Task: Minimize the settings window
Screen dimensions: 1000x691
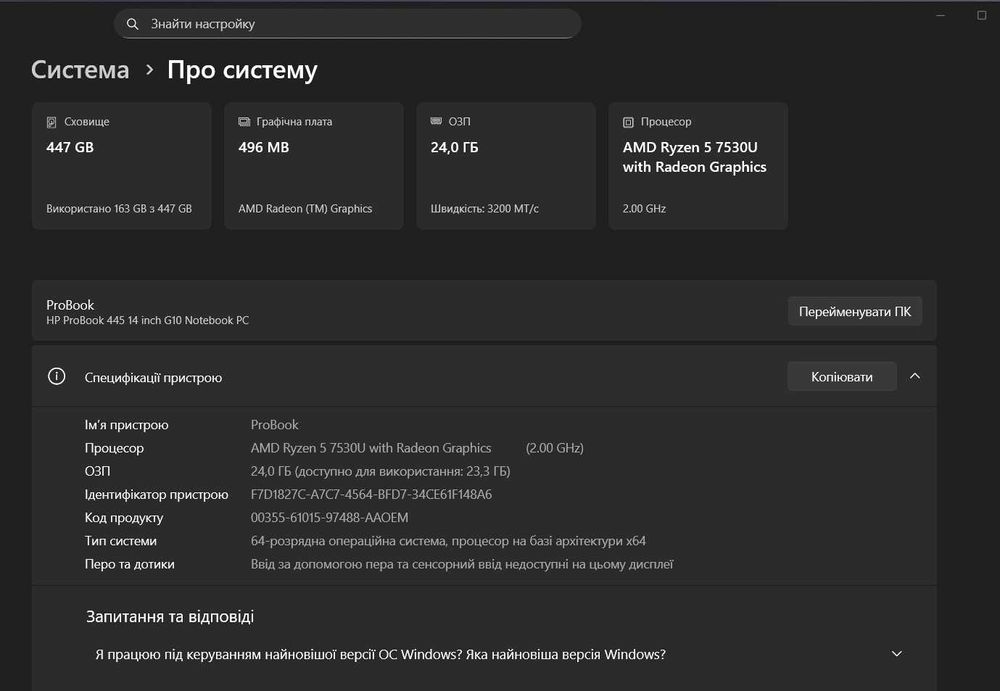Action: click(x=941, y=15)
